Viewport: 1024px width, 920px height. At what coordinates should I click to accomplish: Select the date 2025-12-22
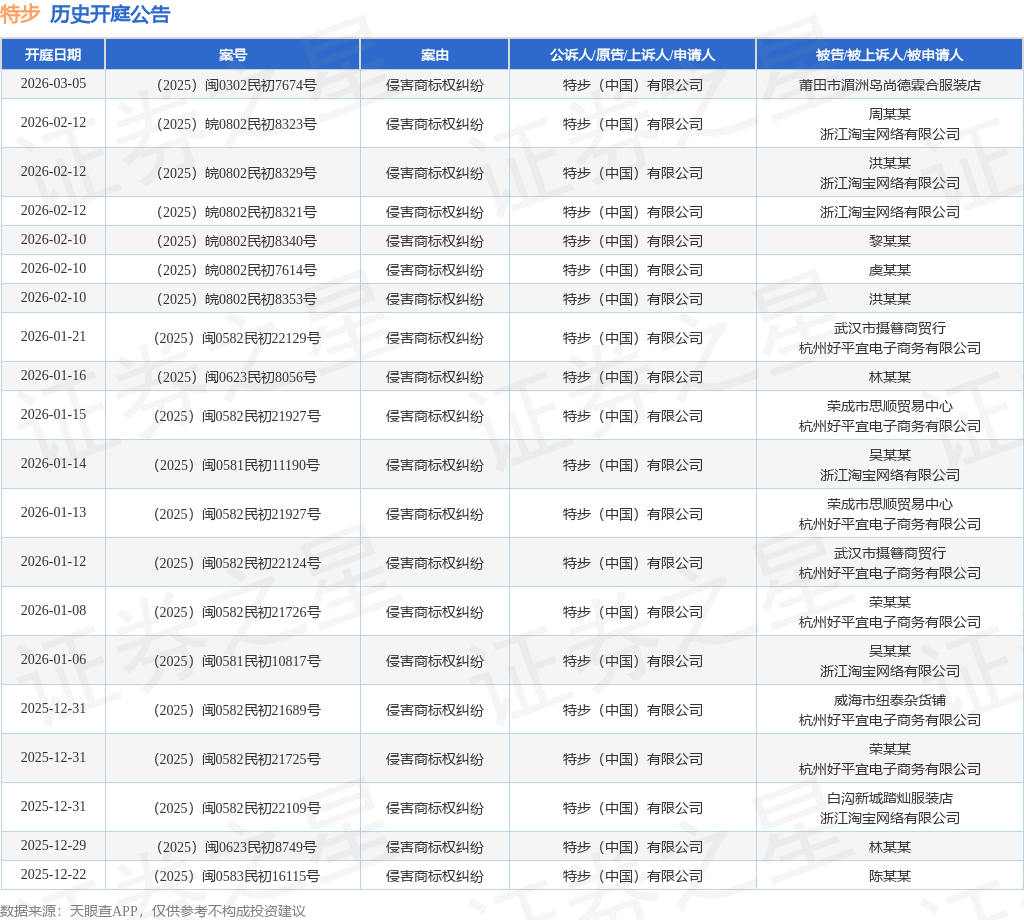(53, 874)
